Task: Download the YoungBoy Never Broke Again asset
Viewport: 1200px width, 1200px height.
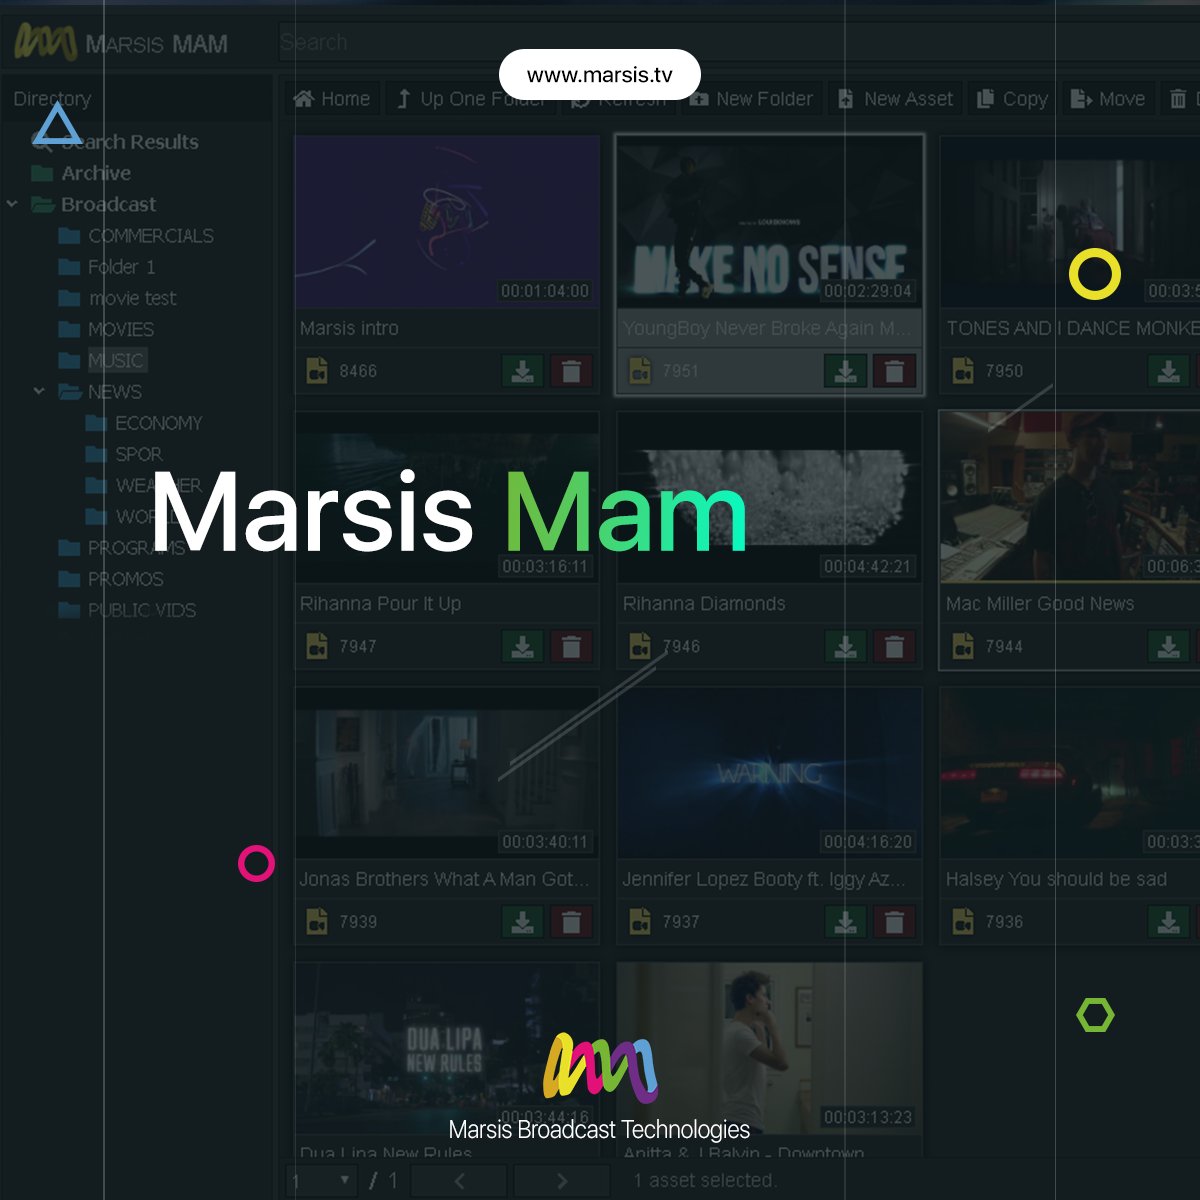Action: [845, 371]
